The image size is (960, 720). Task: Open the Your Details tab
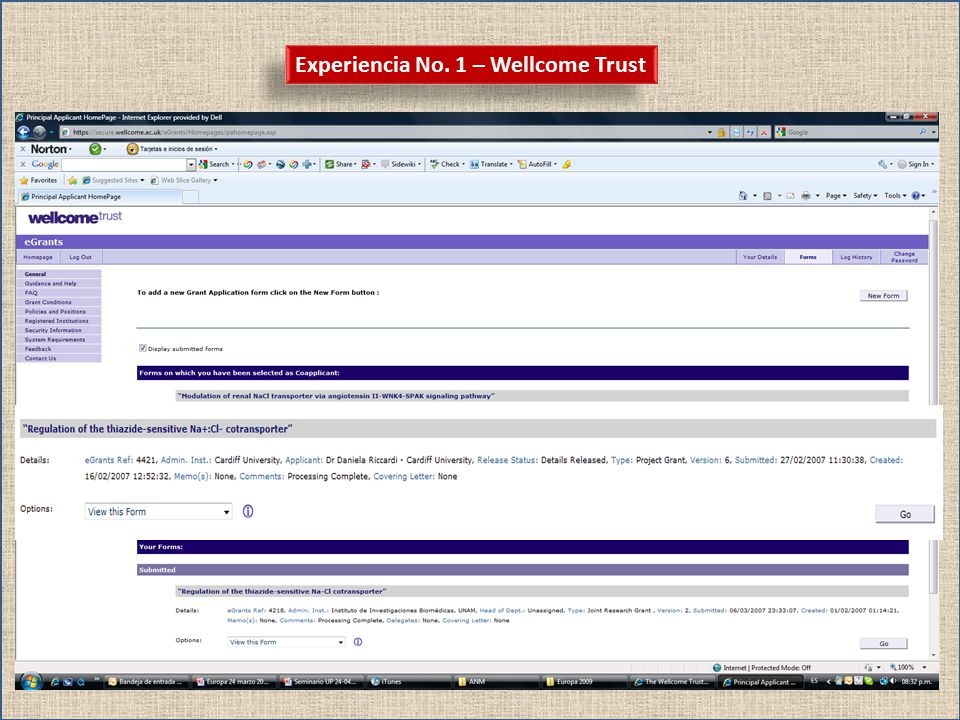(760, 257)
